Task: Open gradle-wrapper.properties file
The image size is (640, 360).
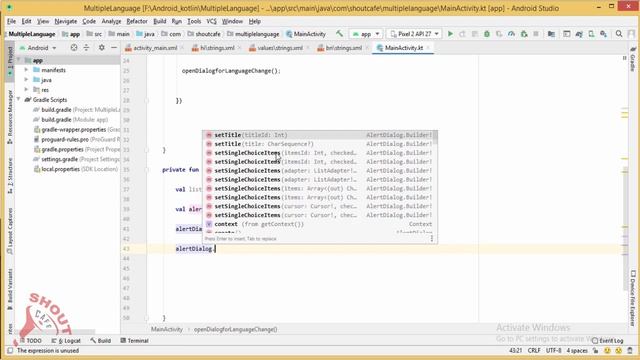Action: pos(77,129)
